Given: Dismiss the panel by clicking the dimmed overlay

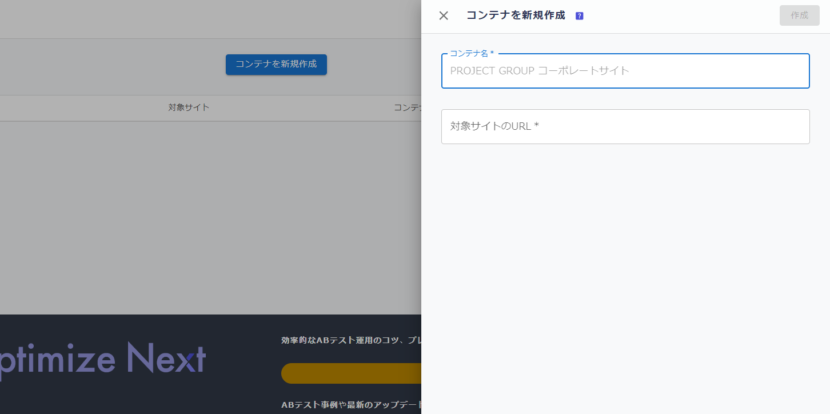Looking at the screenshot, I should [200, 220].
